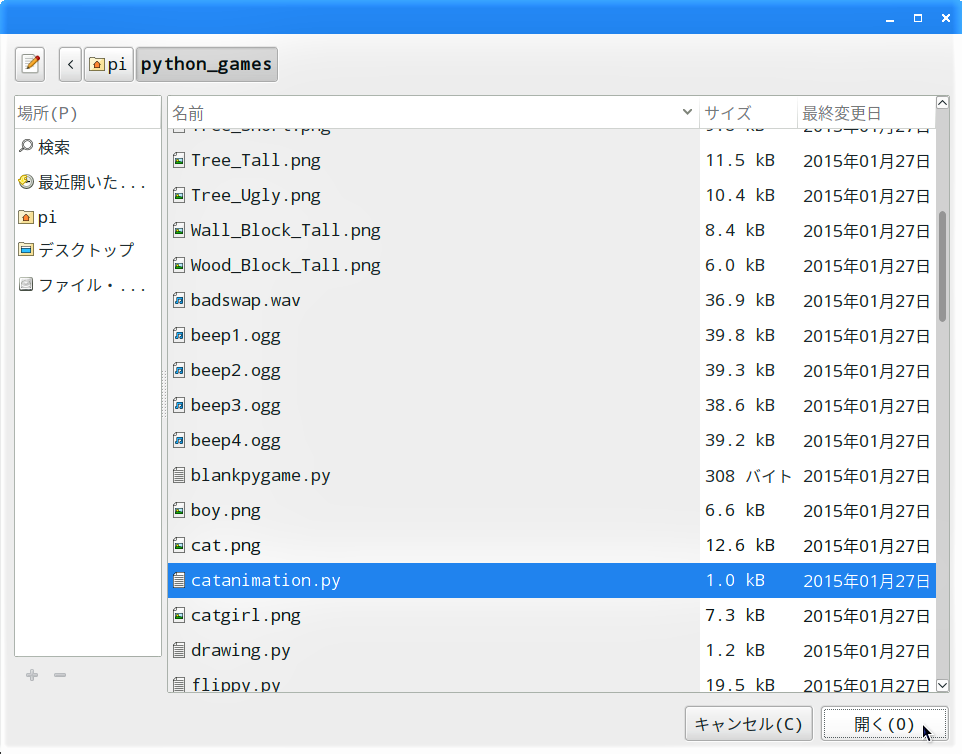Select the desktop folder in places
This screenshot has height=754, width=962.
coord(88,250)
